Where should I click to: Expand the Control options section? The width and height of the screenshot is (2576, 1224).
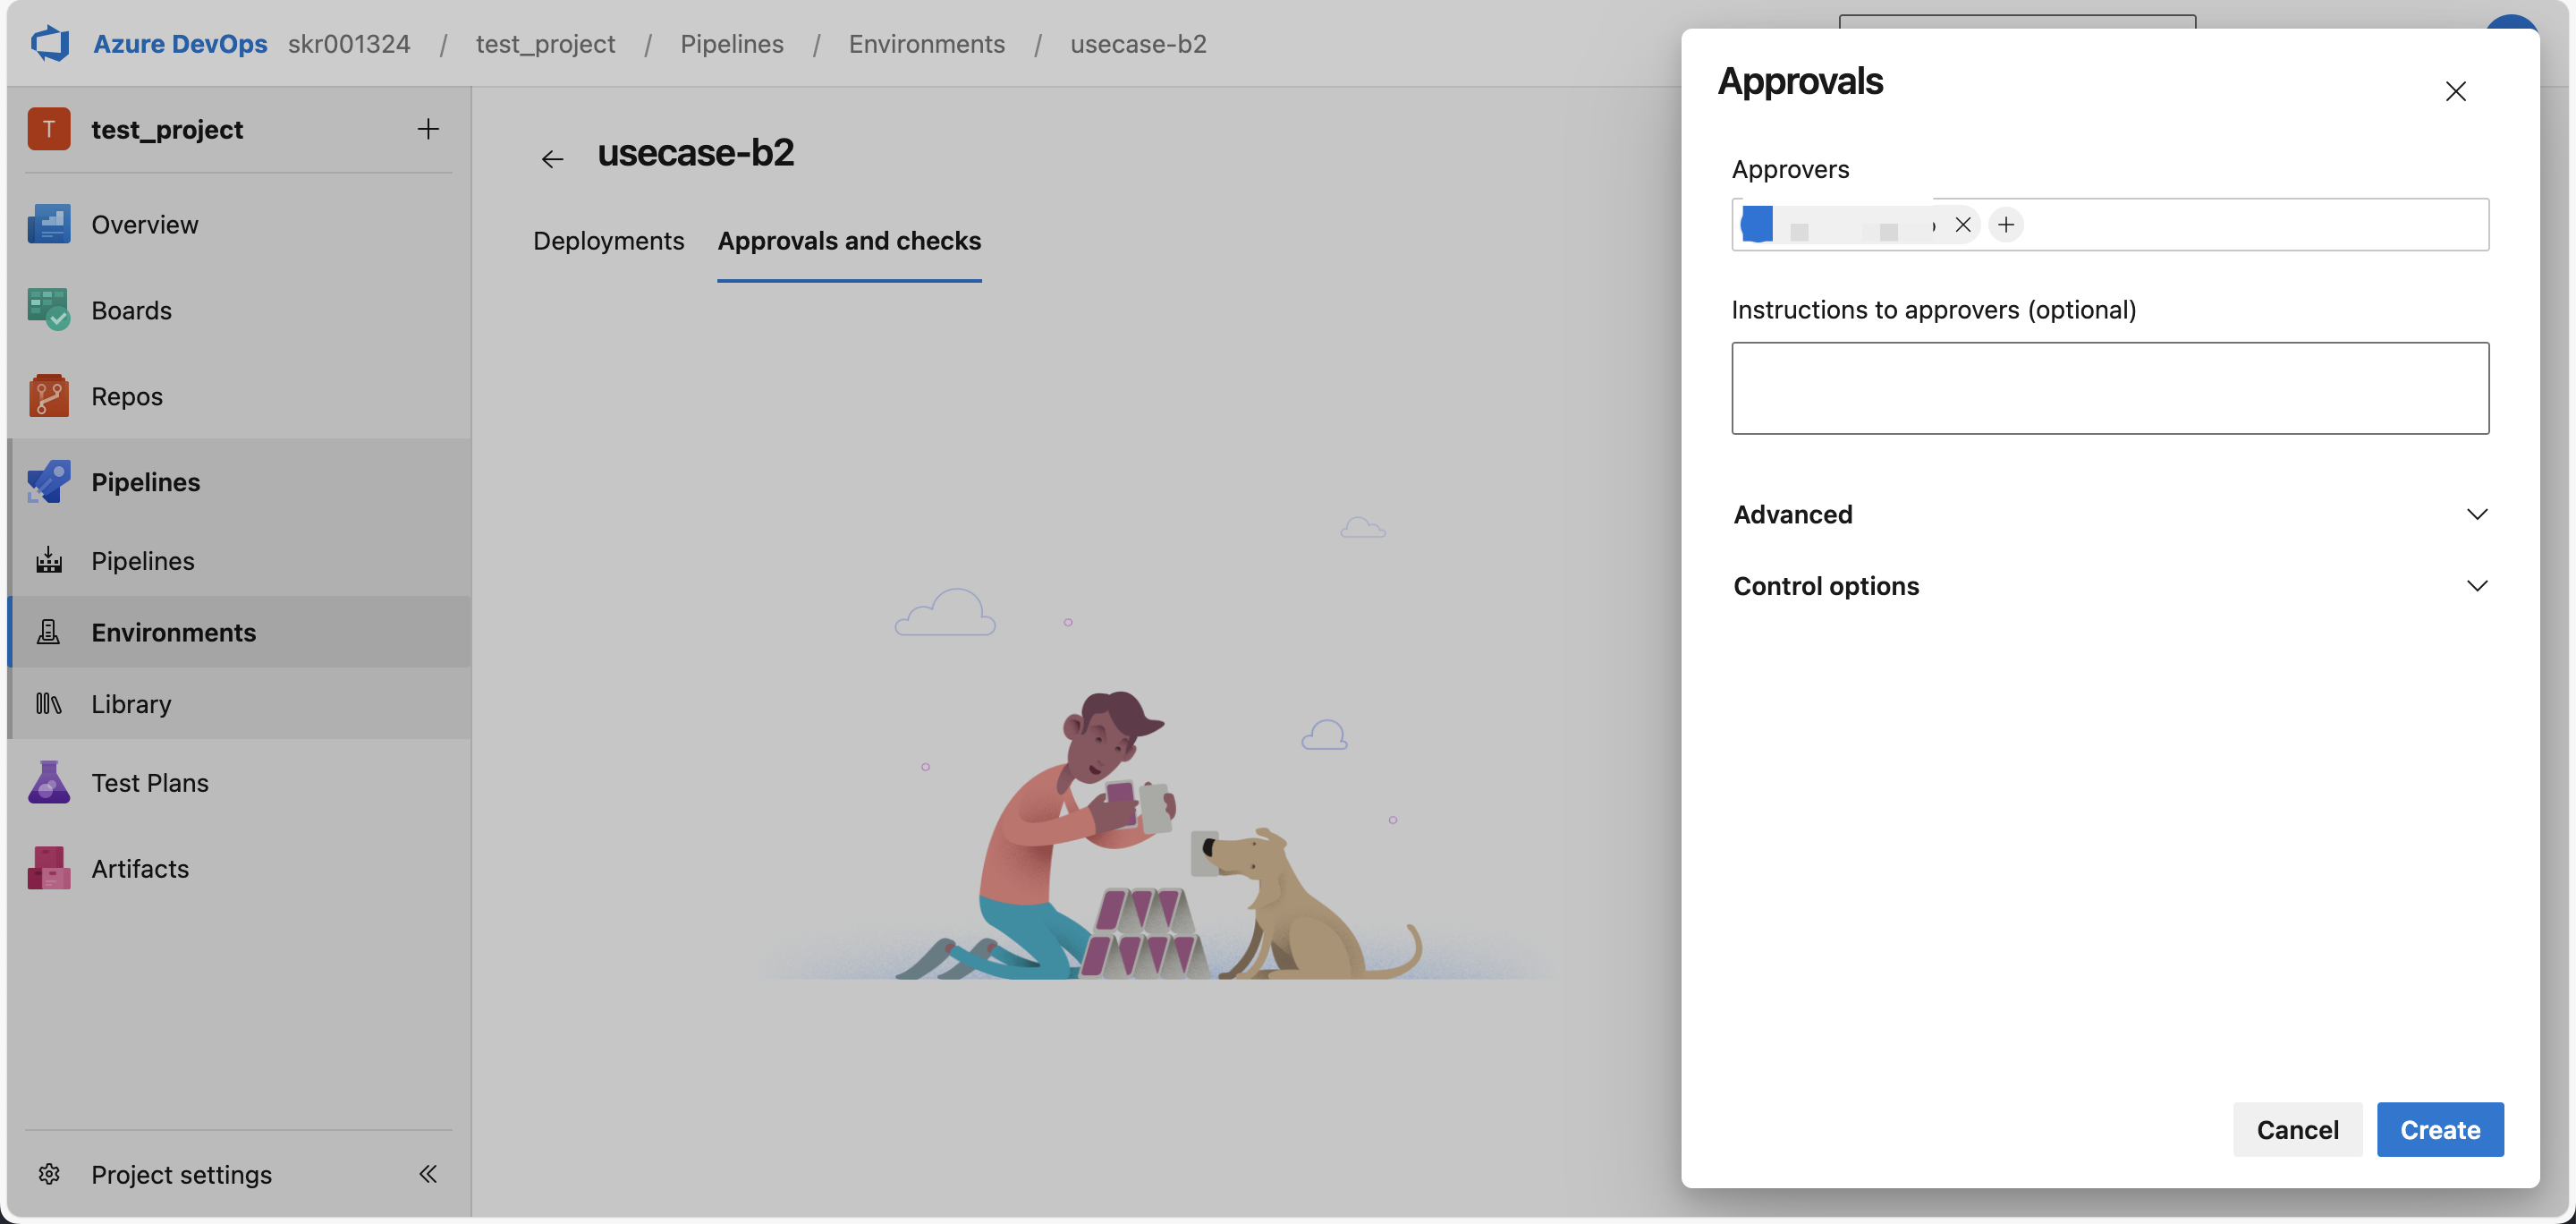[x=2477, y=586]
